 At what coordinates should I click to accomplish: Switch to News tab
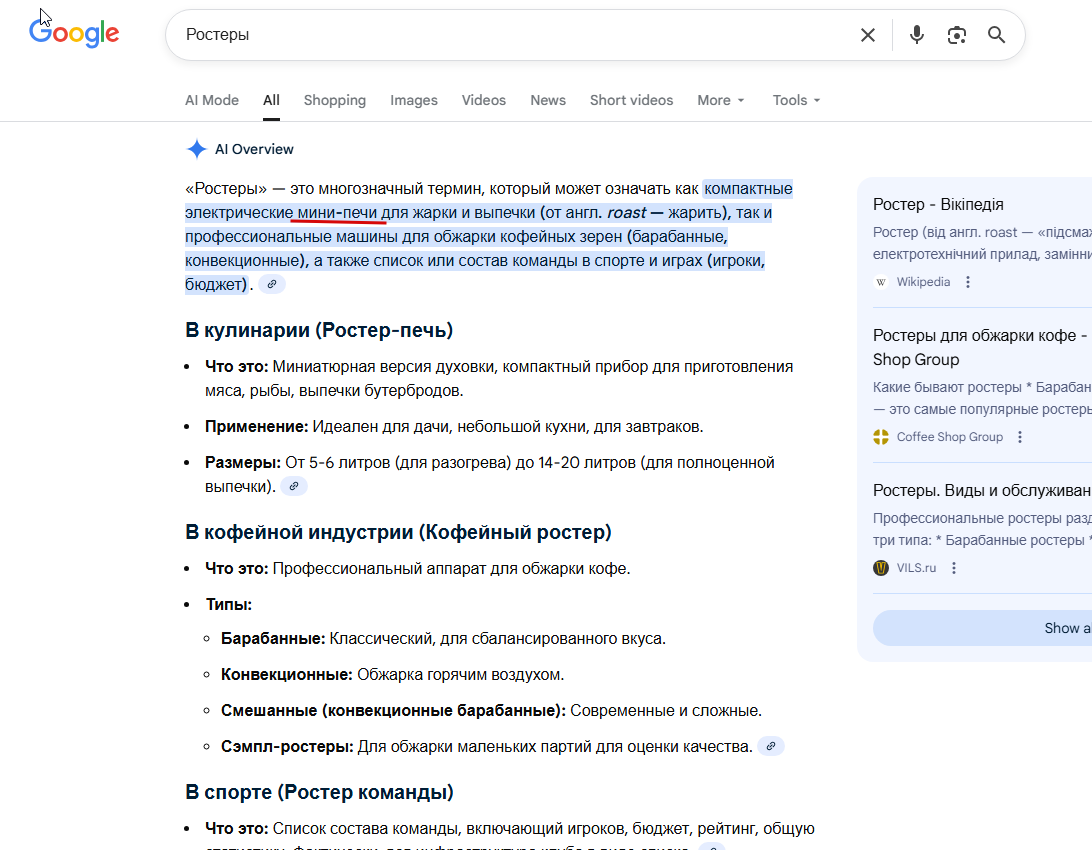pos(547,100)
